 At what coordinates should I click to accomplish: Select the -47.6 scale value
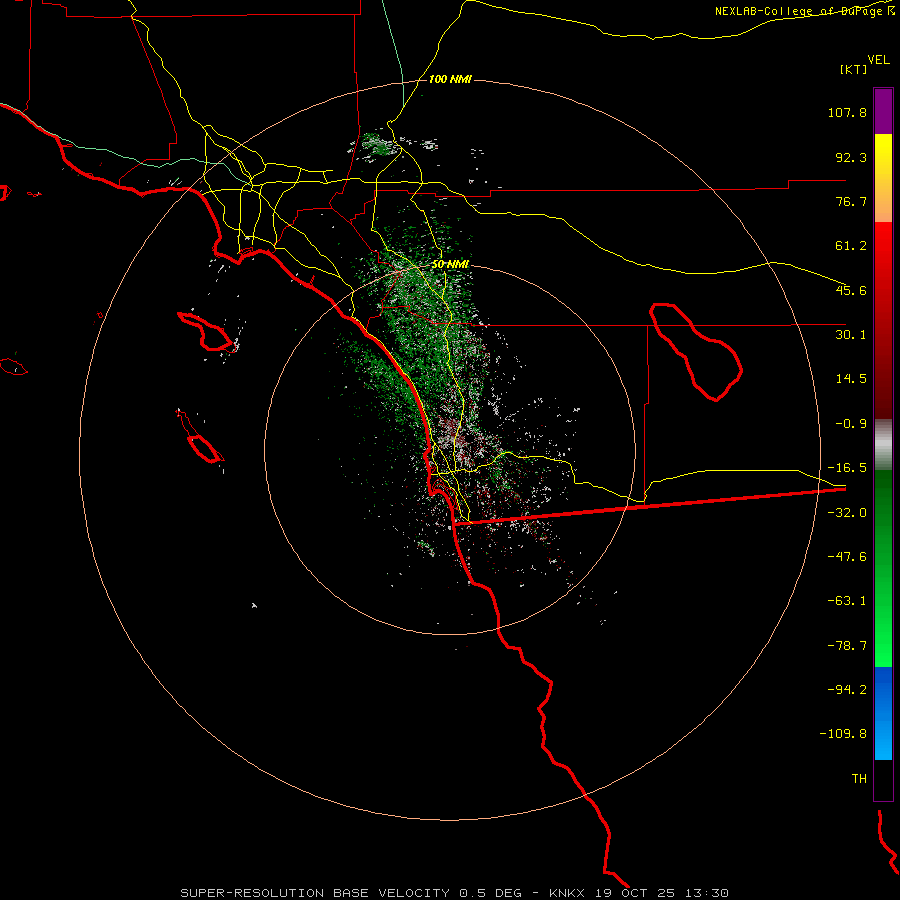point(847,557)
